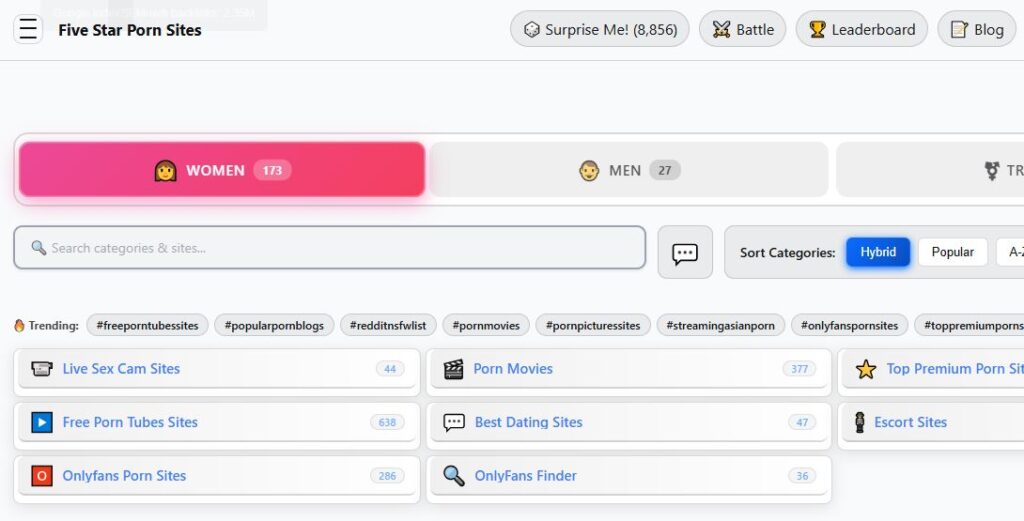Switch to the partially visible TR tab
Image resolution: width=1024 pixels, height=521 pixels.
[x=931, y=170]
